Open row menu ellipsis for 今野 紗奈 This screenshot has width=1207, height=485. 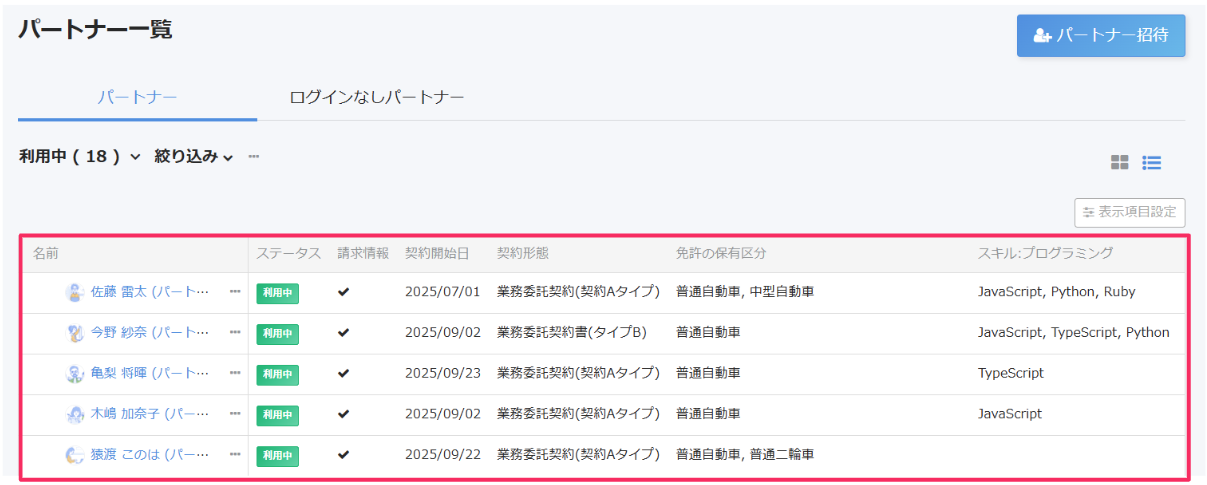coord(235,332)
